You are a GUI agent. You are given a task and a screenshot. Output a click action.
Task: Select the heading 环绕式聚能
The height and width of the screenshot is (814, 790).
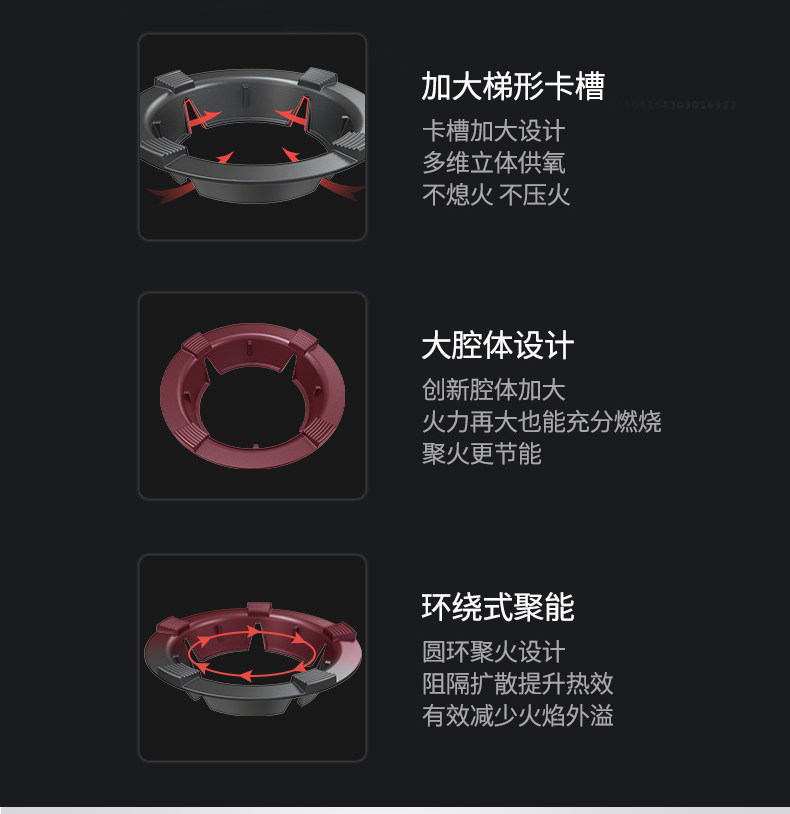point(498,607)
